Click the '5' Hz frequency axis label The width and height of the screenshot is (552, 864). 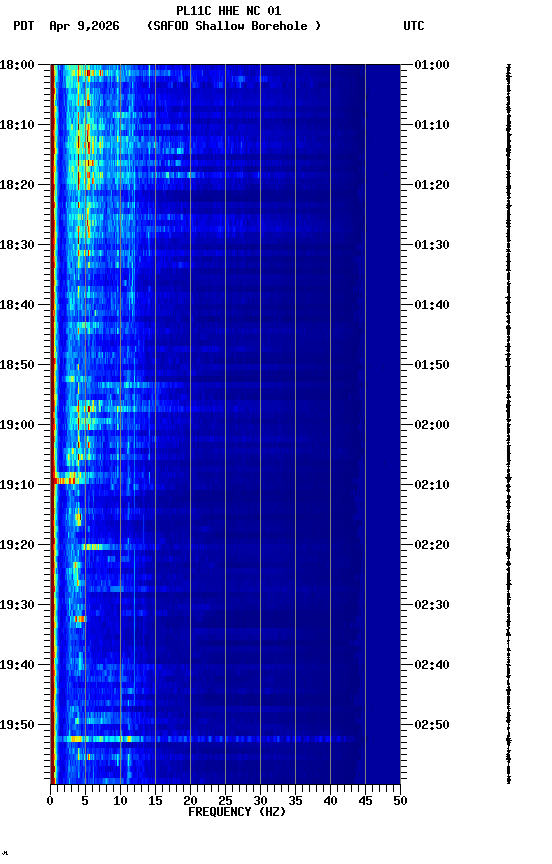85,801
